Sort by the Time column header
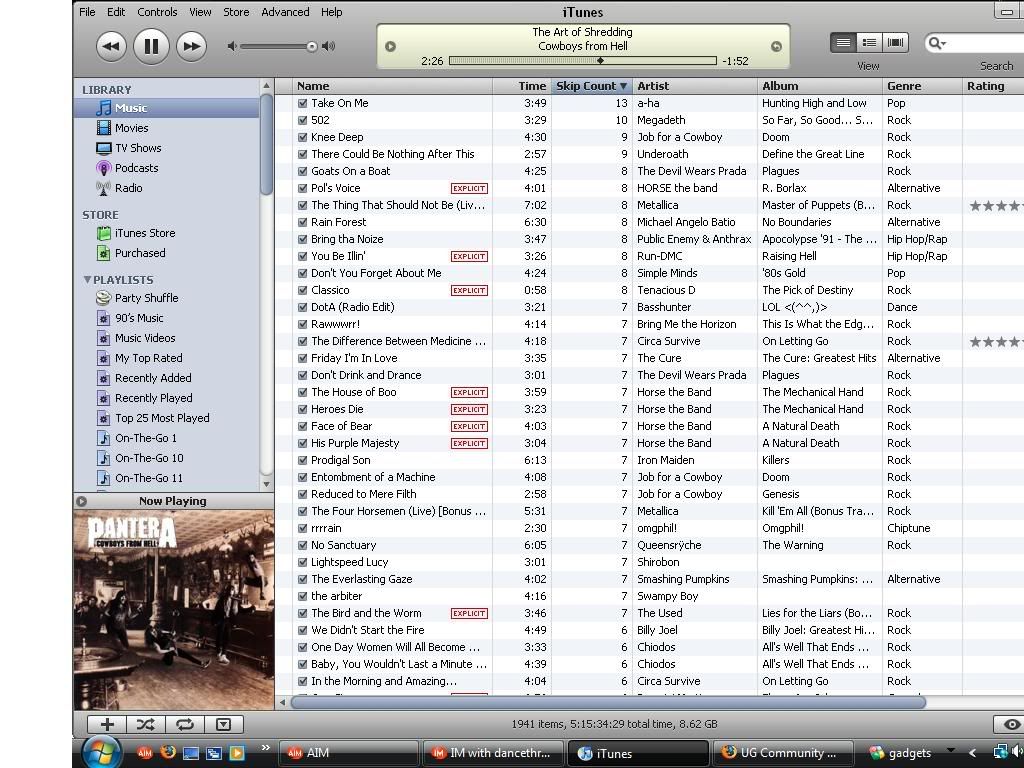Image resolution: width=1024 pixels, height=768 pixels. [x=522, y=86]
